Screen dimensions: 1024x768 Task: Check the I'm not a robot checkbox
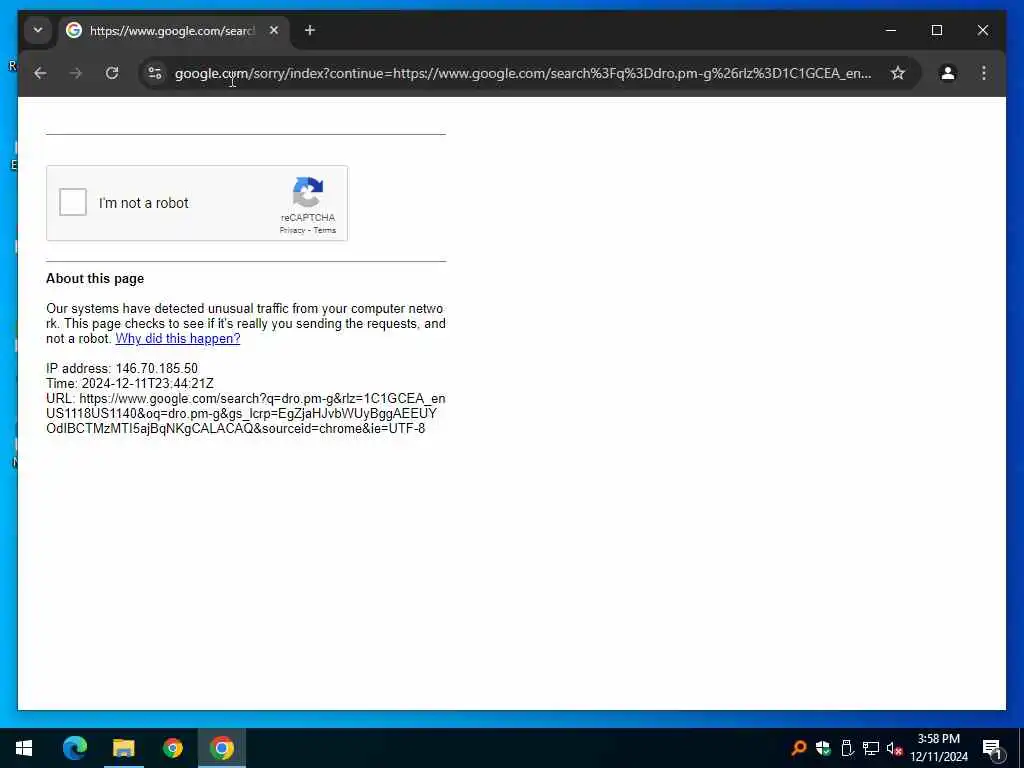72,202
